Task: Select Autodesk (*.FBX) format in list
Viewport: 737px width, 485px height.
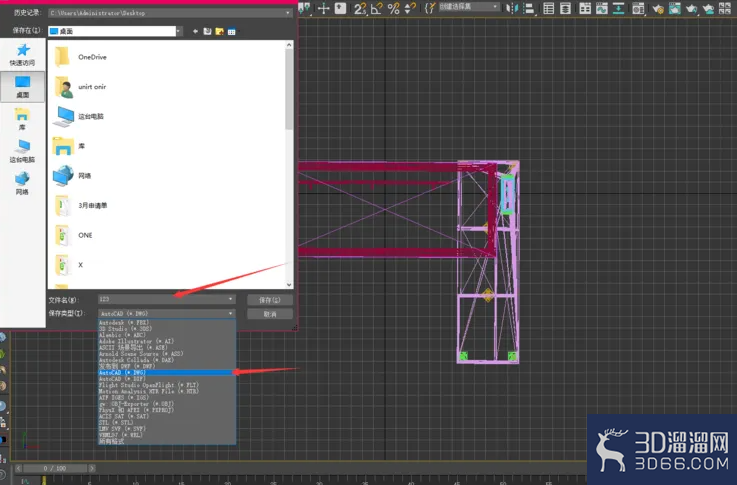Action: pos(166,322)
